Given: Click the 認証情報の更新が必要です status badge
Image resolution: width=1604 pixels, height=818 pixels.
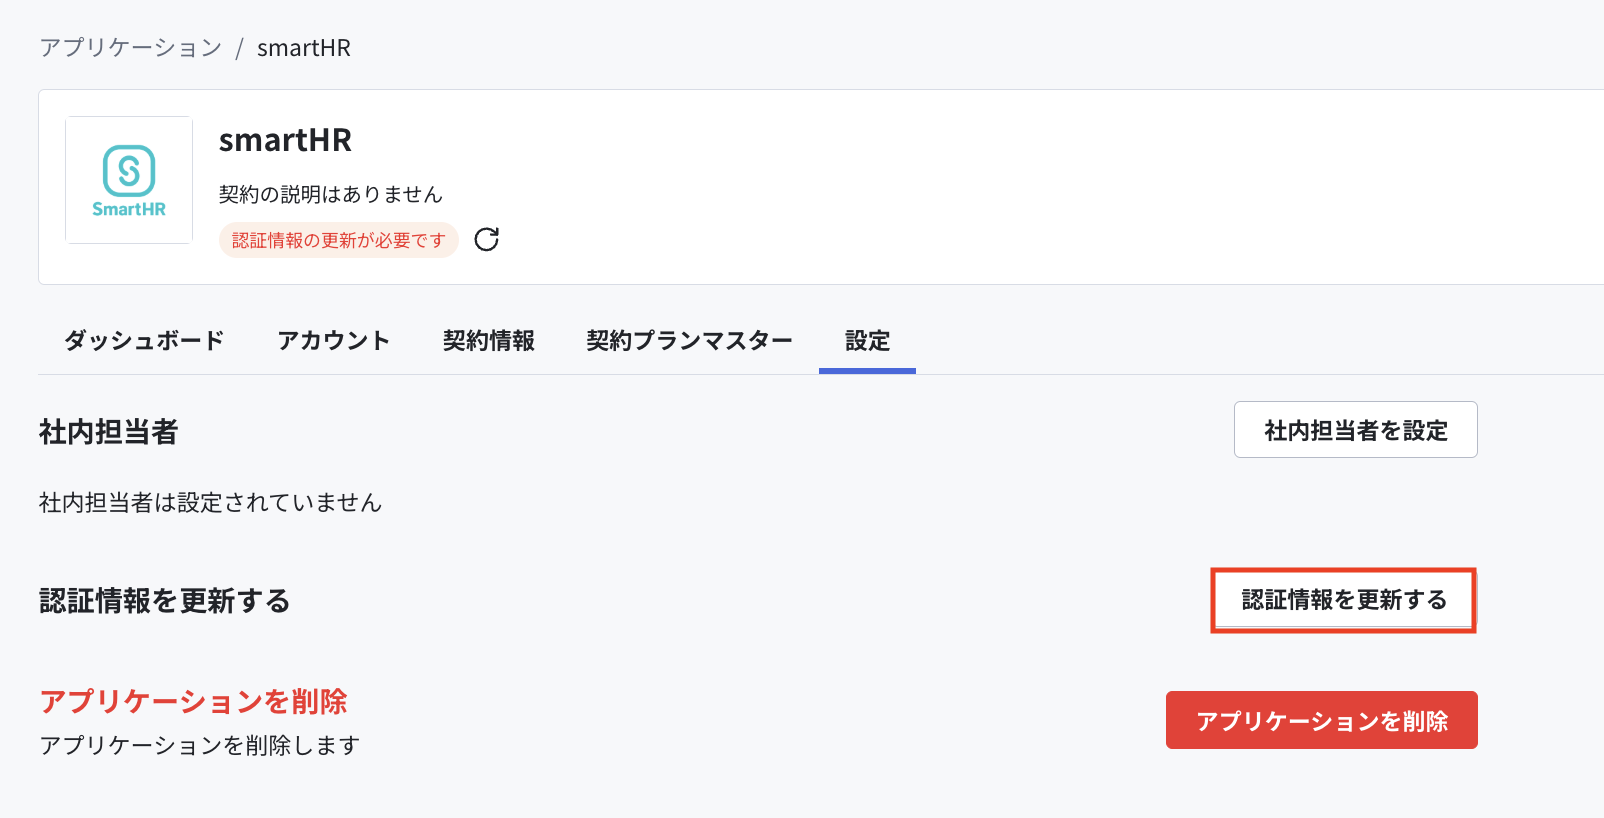Looking at the screenshot, I should 339,240.
